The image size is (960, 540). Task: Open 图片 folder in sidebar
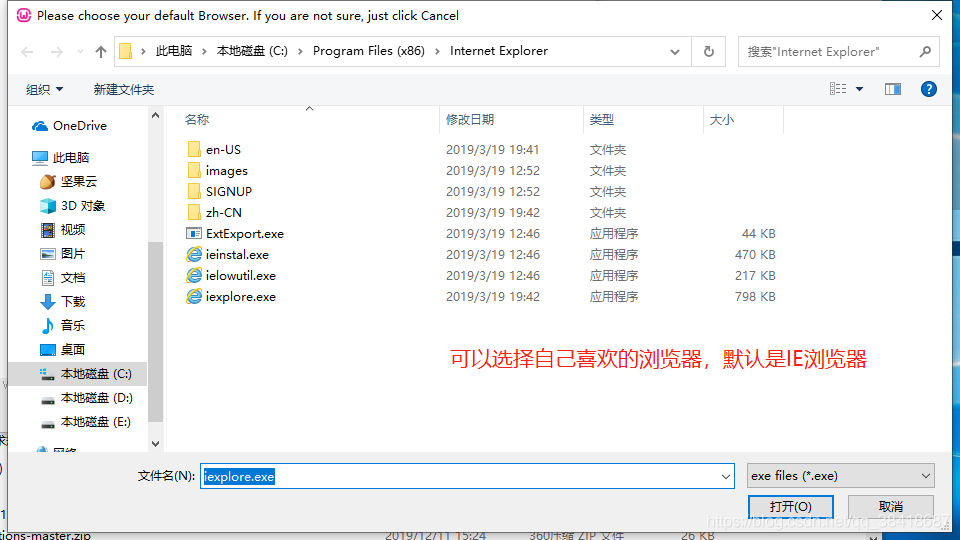(63, 253)
